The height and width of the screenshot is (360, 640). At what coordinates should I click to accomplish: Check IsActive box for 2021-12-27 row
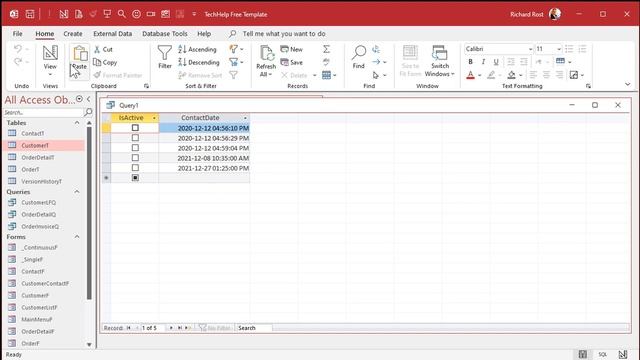[x=135, y=168]
